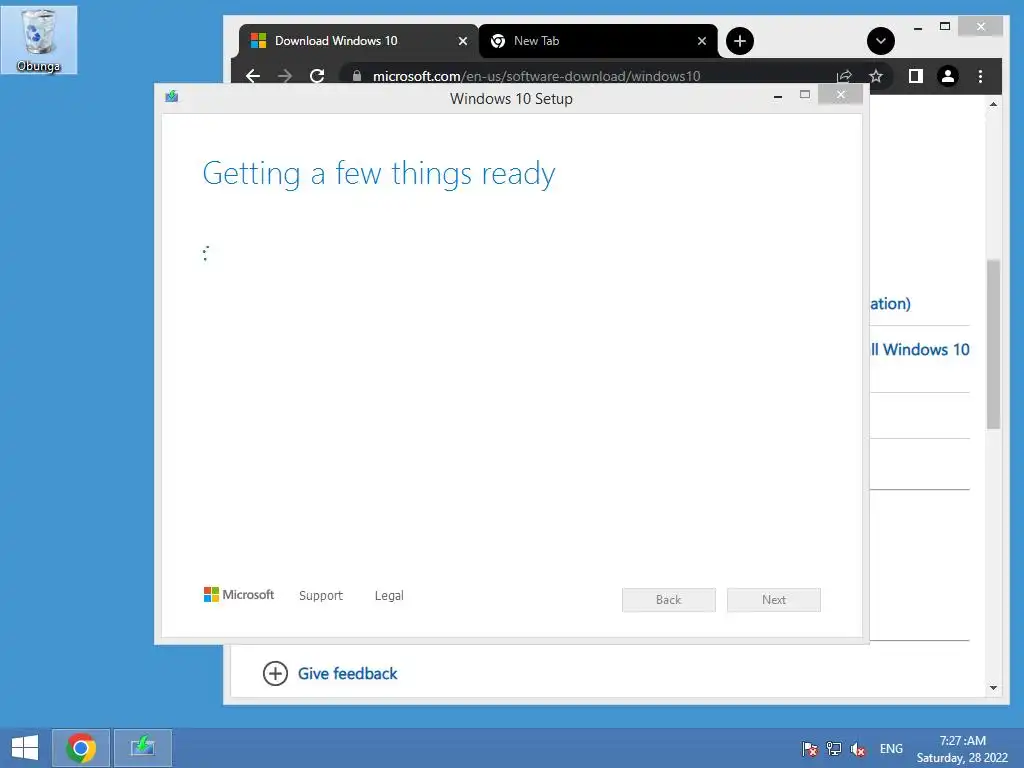
Task: Open the Legal link in Setup
Action: (x=389, y=596)
